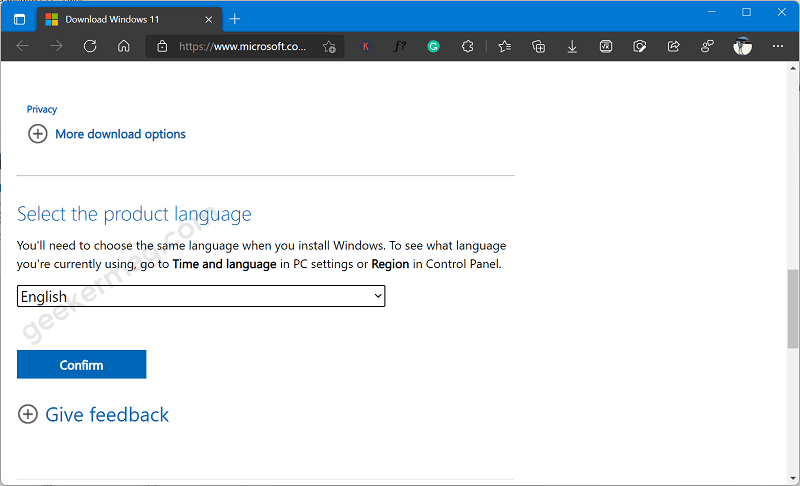This screenshot has height=486, width=800.
Task: Open the Collections panel
Action: pos(538,46)
